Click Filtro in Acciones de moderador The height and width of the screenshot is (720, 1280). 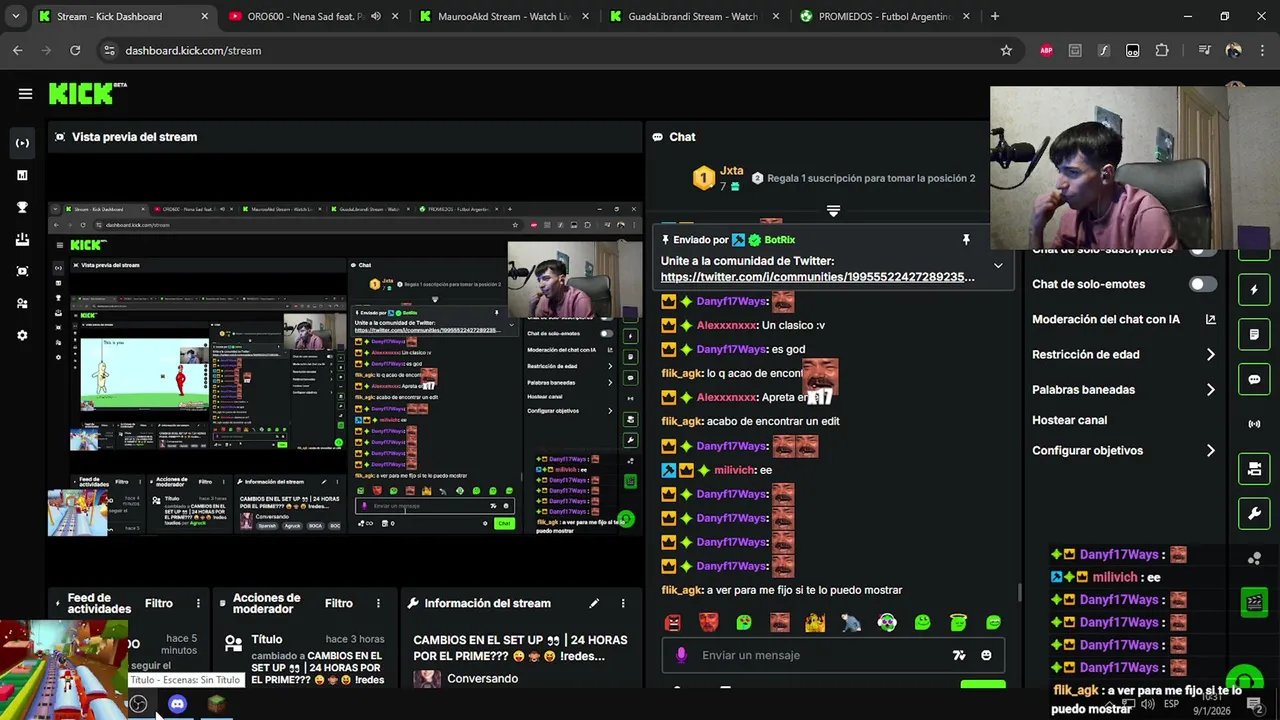click(x=338, y=603)
